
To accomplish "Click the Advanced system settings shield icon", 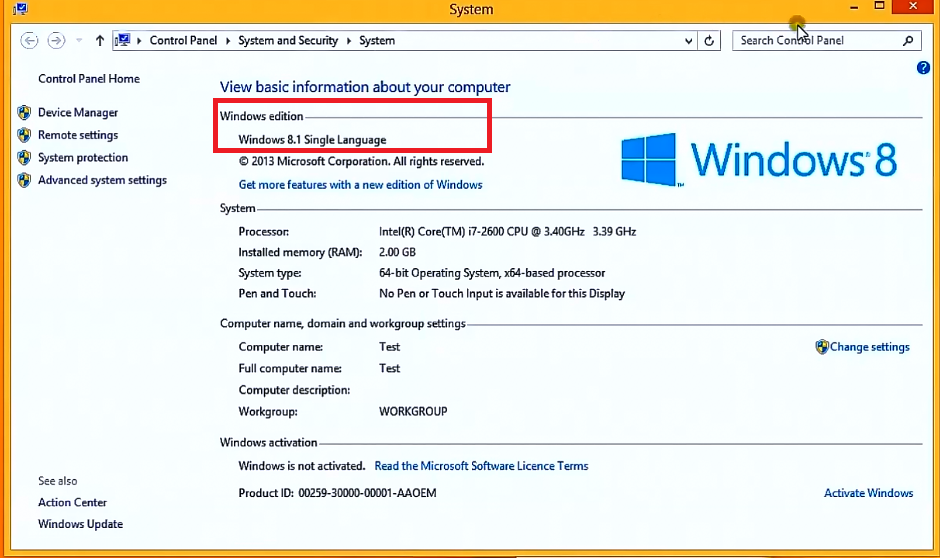I will pyautogui.click(x=24, y=180).
